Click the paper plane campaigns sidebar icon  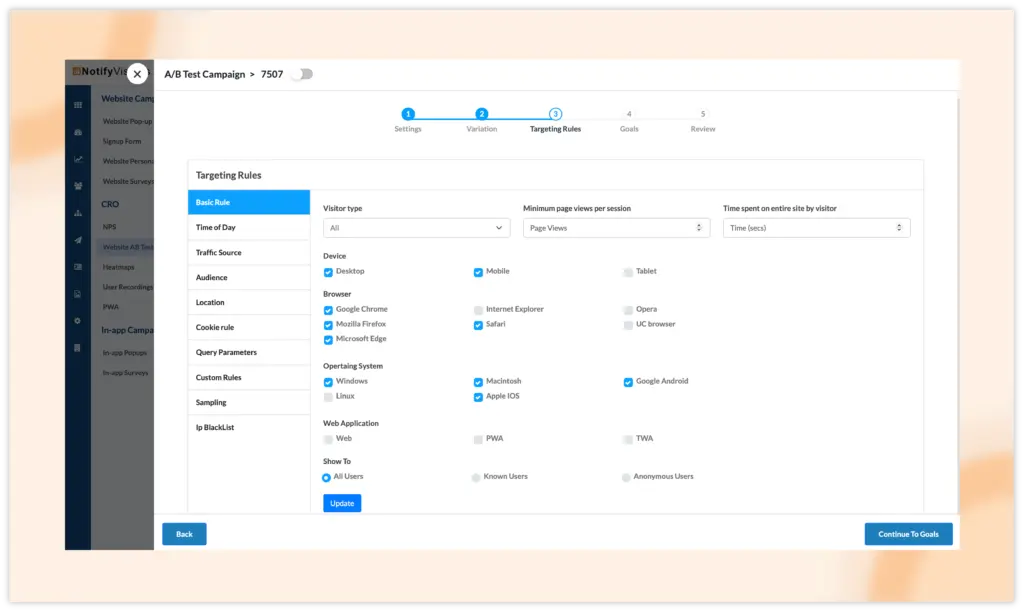pyautogui.click(x=78, y=240)
